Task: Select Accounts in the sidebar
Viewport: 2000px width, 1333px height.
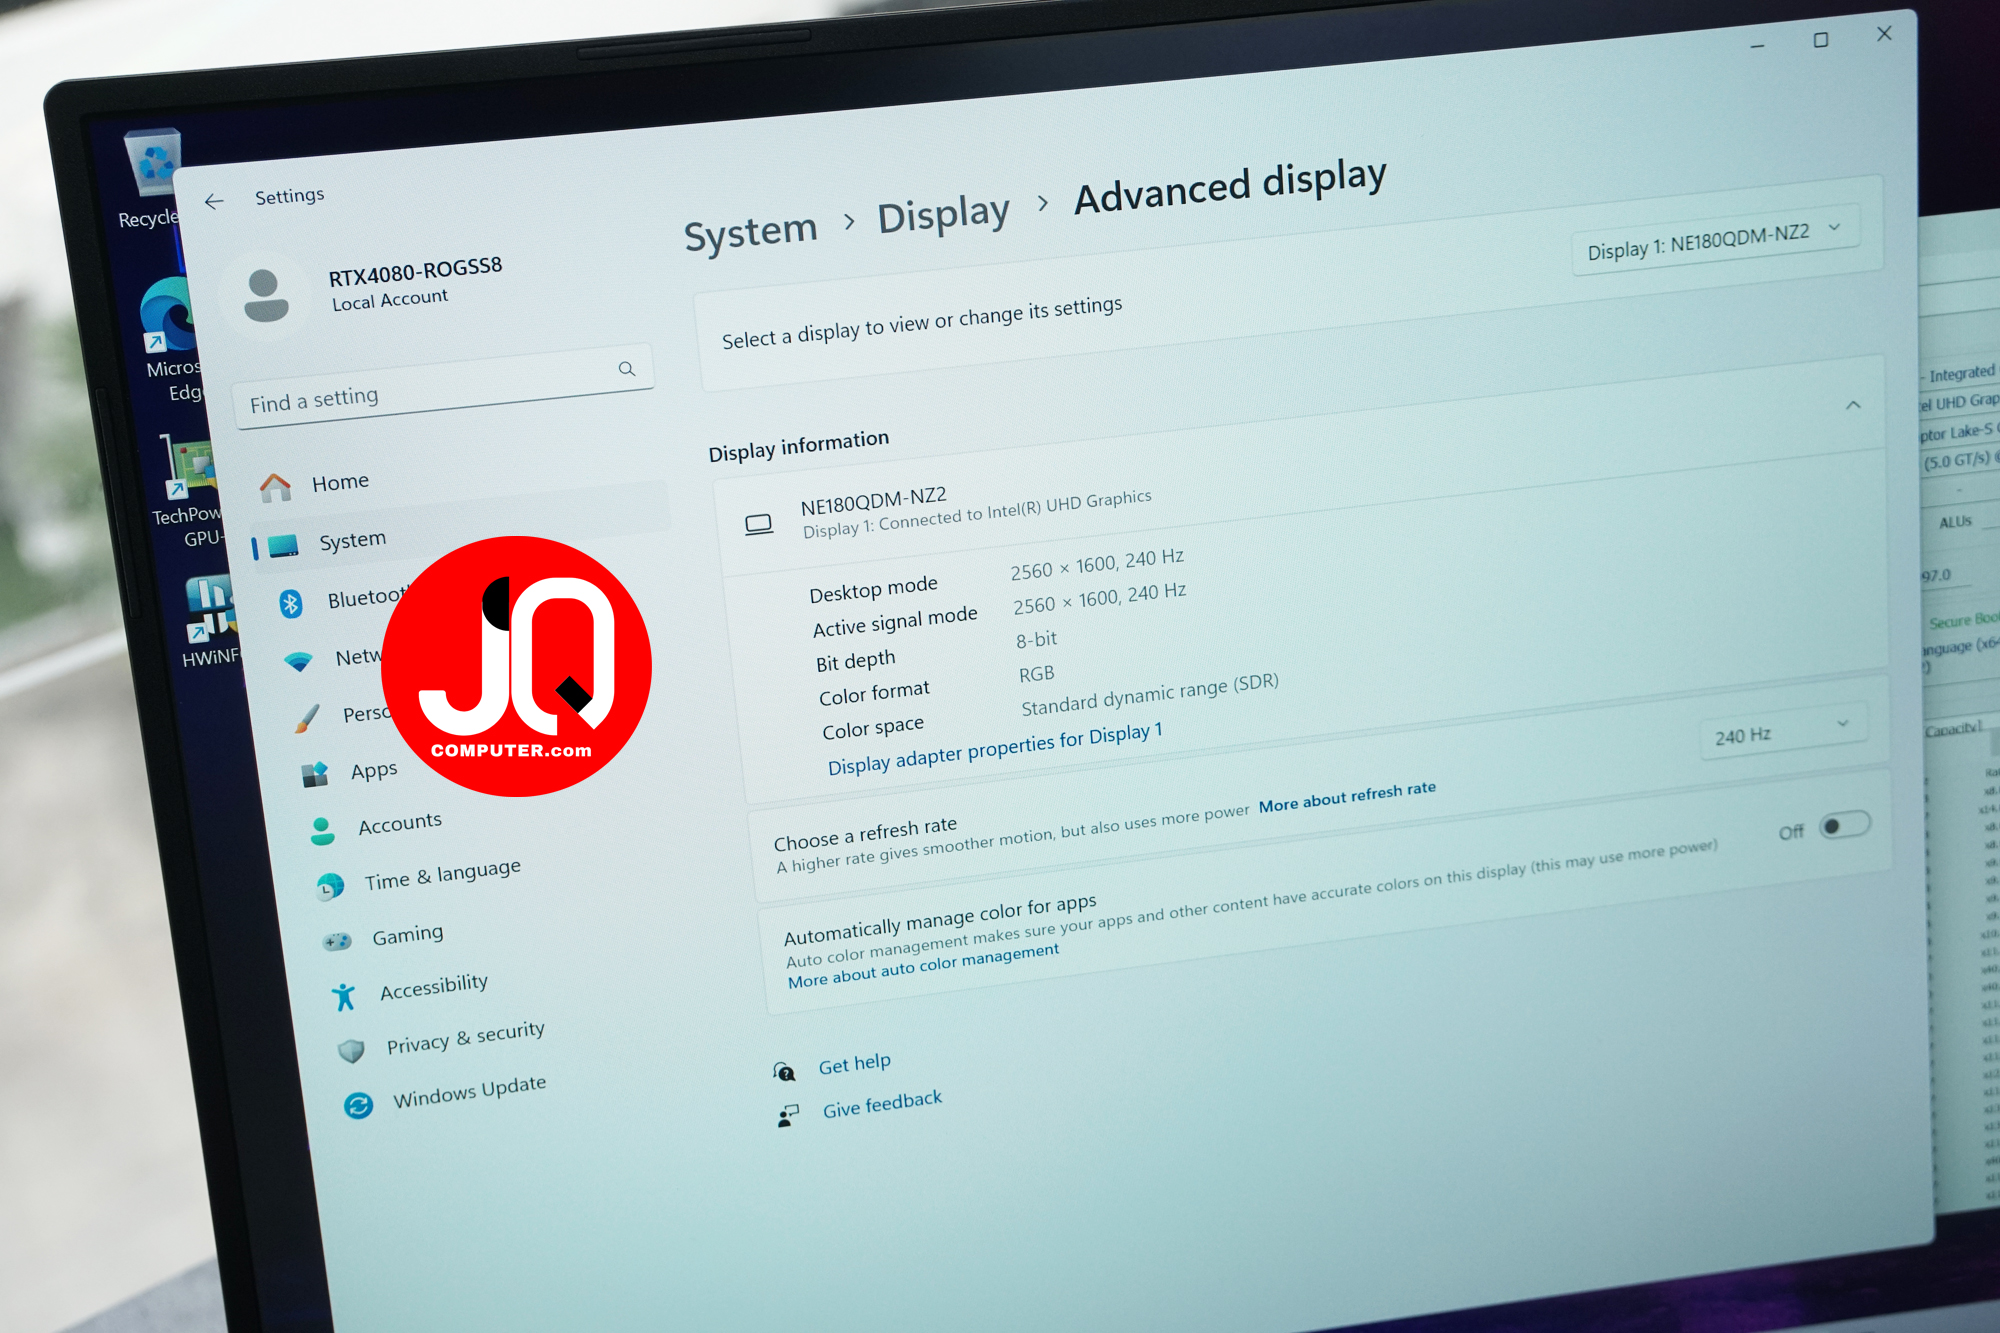Action: tap(400, 823)
